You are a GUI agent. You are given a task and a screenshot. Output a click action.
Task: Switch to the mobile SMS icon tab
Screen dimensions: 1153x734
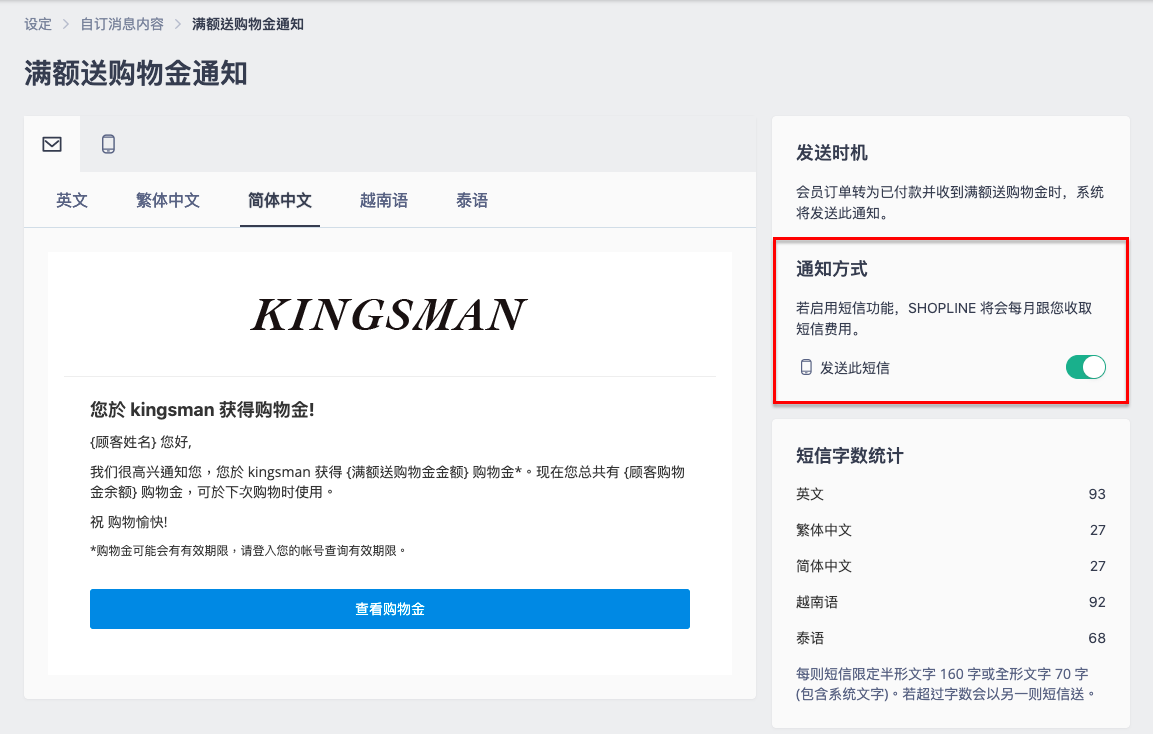click(108, 144)
